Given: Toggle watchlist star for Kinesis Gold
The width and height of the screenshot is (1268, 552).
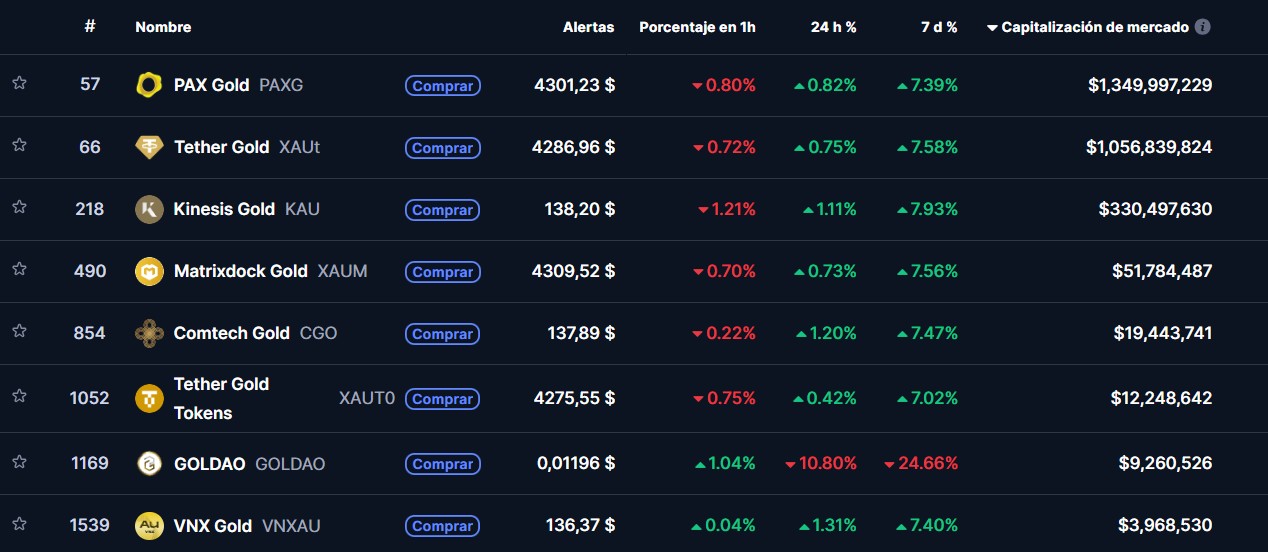Looking at the screenshot, I should 19,208.
